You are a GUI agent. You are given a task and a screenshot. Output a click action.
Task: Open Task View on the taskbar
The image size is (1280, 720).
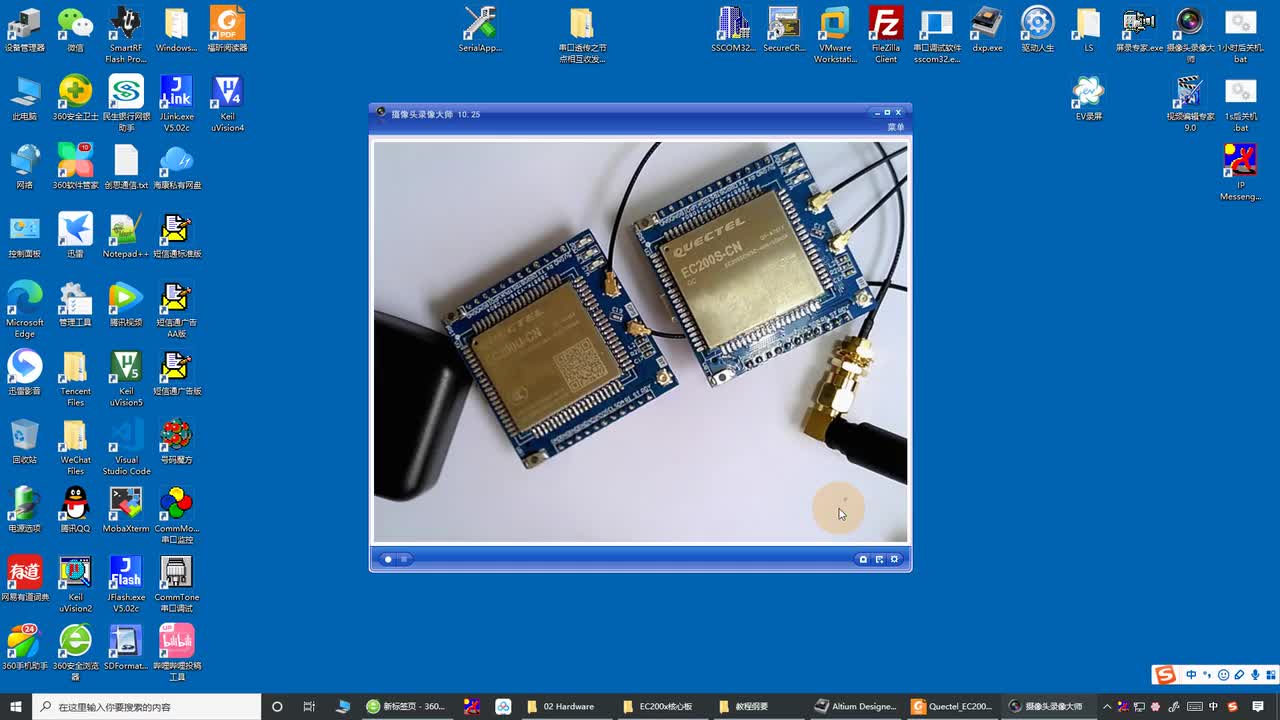(309, 706)
